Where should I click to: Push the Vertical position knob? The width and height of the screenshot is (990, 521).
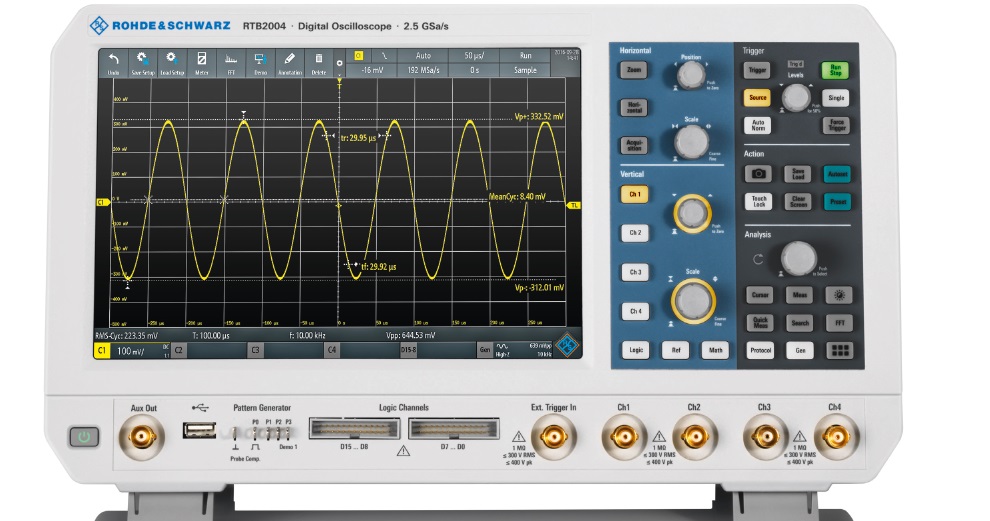coord(692,213)
